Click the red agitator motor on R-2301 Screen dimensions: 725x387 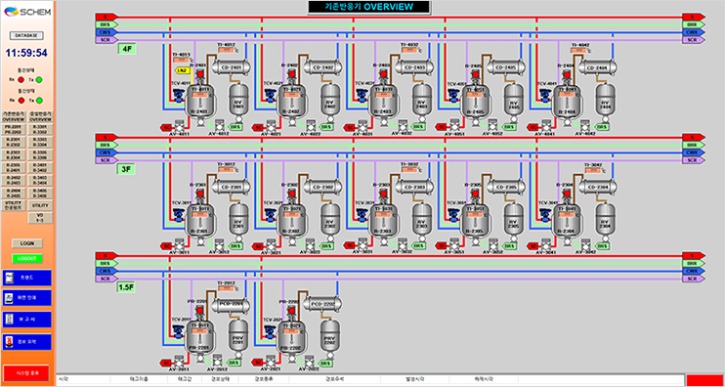click(200, 194)
